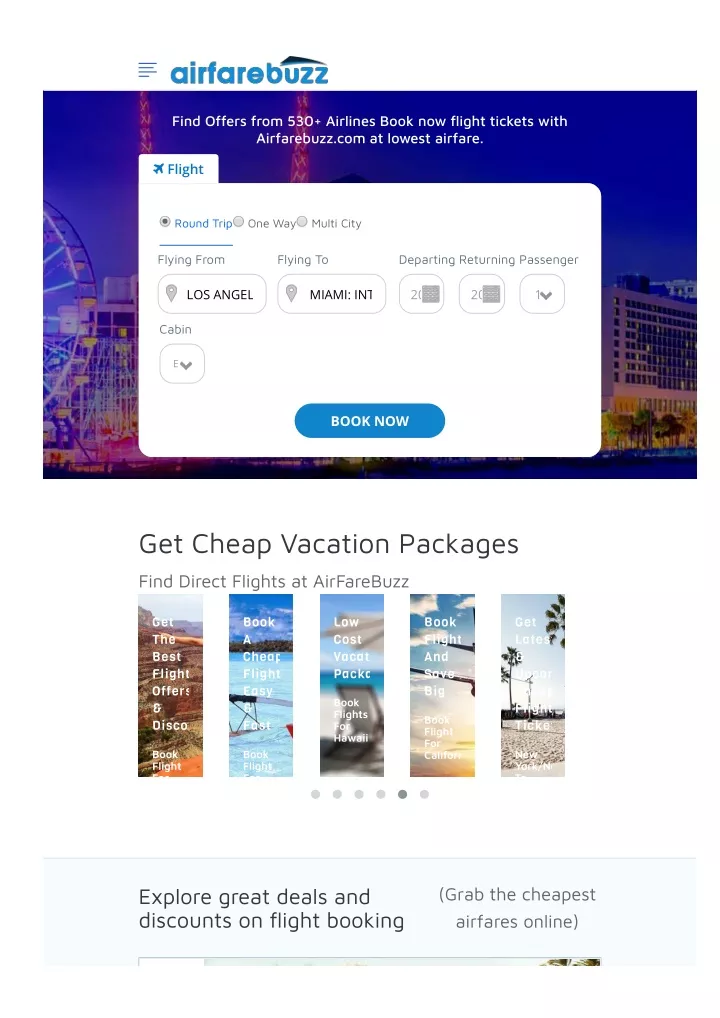Select the Multi City radio button
720x1018 pixels.
coord(302,222)
